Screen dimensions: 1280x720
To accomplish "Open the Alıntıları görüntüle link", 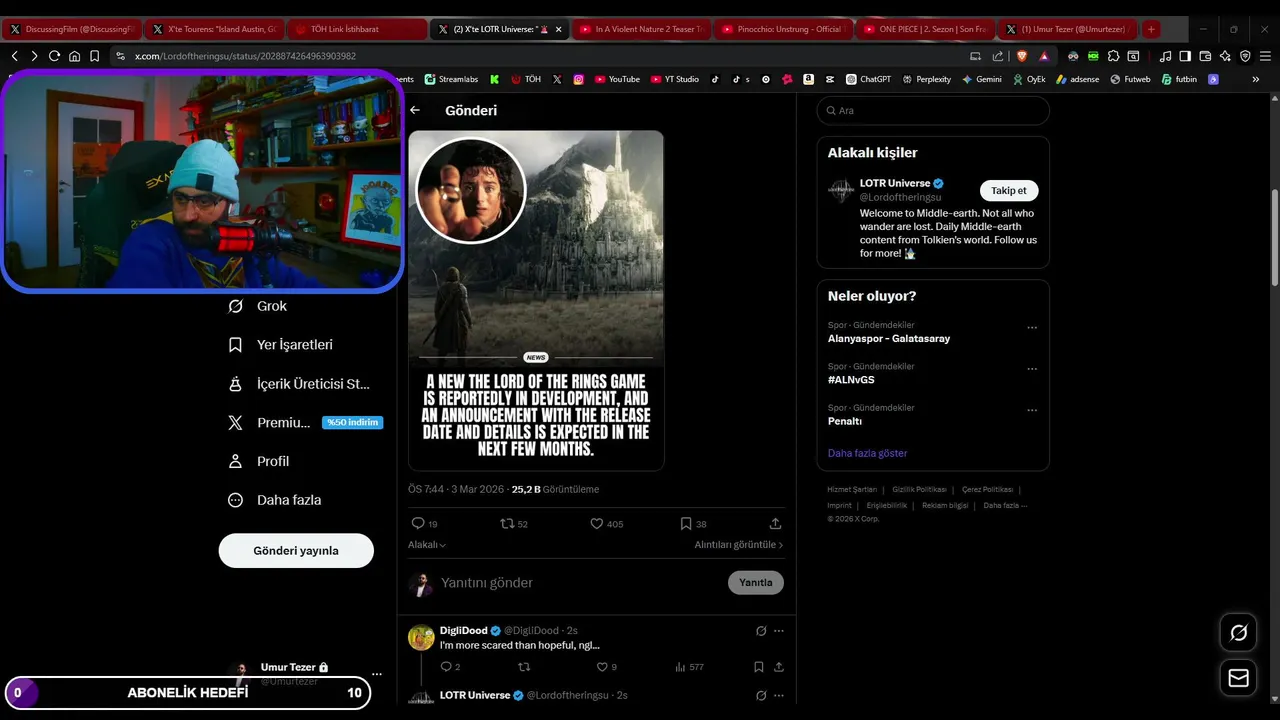I will (x=739, y=545).
